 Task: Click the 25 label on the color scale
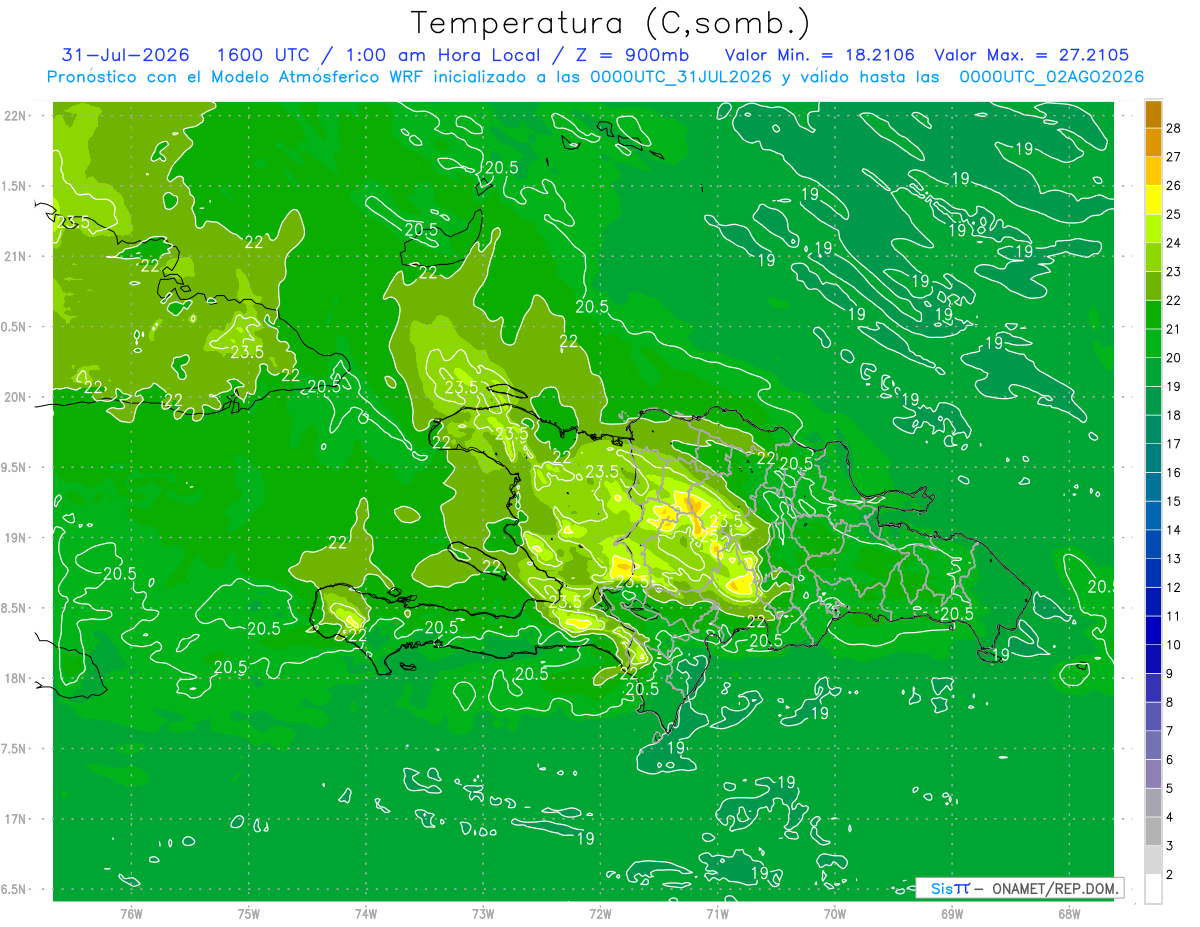point(1174,214)
